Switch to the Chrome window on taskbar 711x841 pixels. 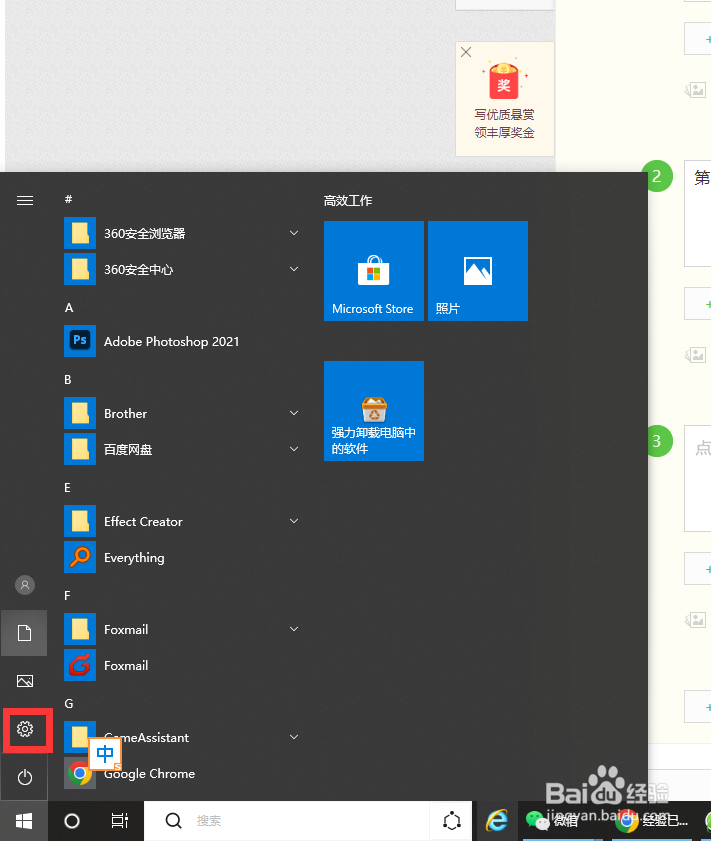pyautogui.click(x=651, y=821)
